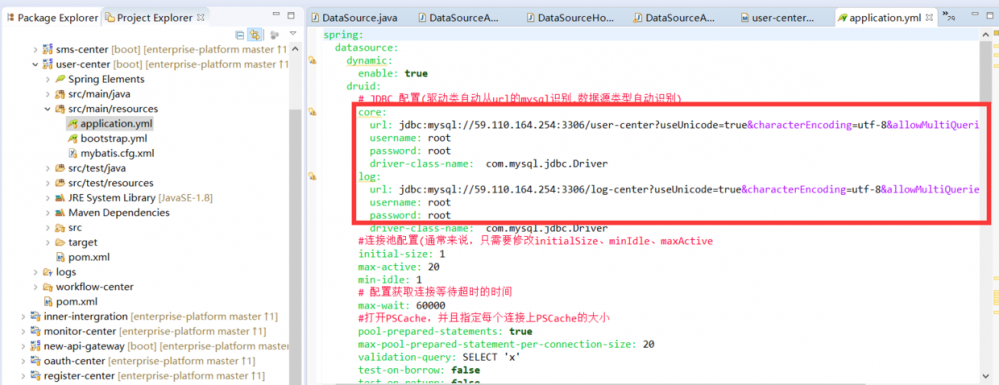Click the src/main/java package folder icon
Screen dimensions: 999x385
tap(60, 94)
